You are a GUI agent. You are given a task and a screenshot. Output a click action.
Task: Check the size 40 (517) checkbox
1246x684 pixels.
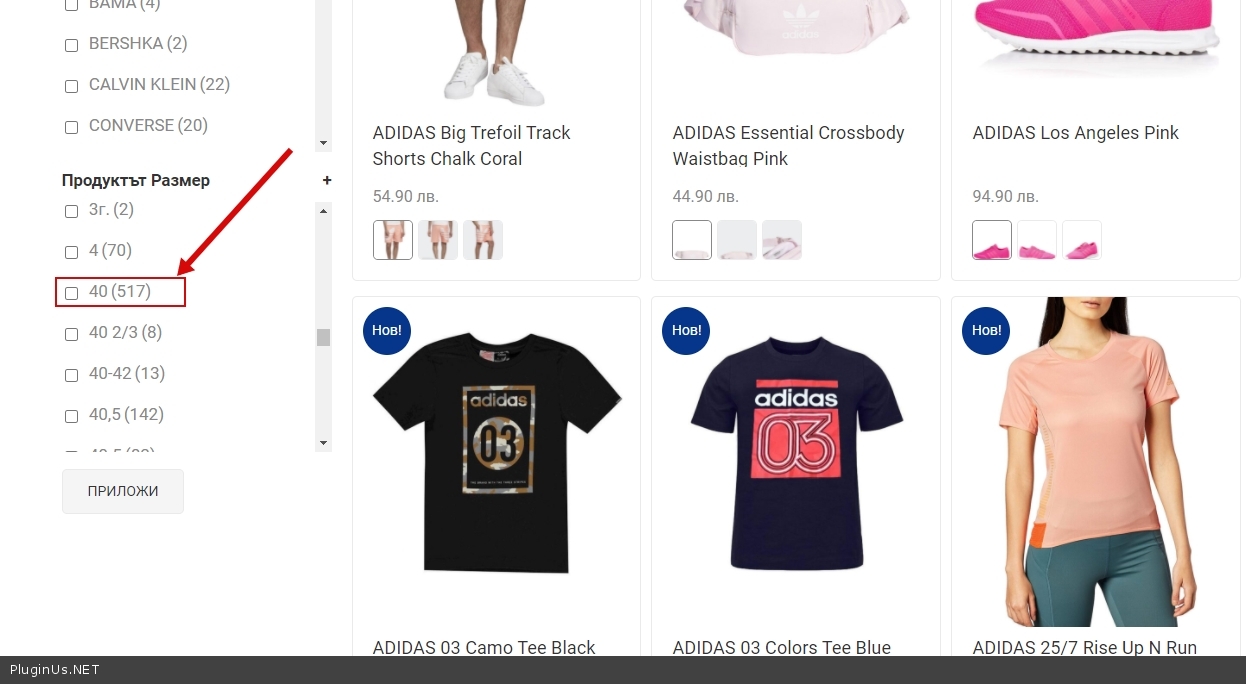[x=71, y=293]
